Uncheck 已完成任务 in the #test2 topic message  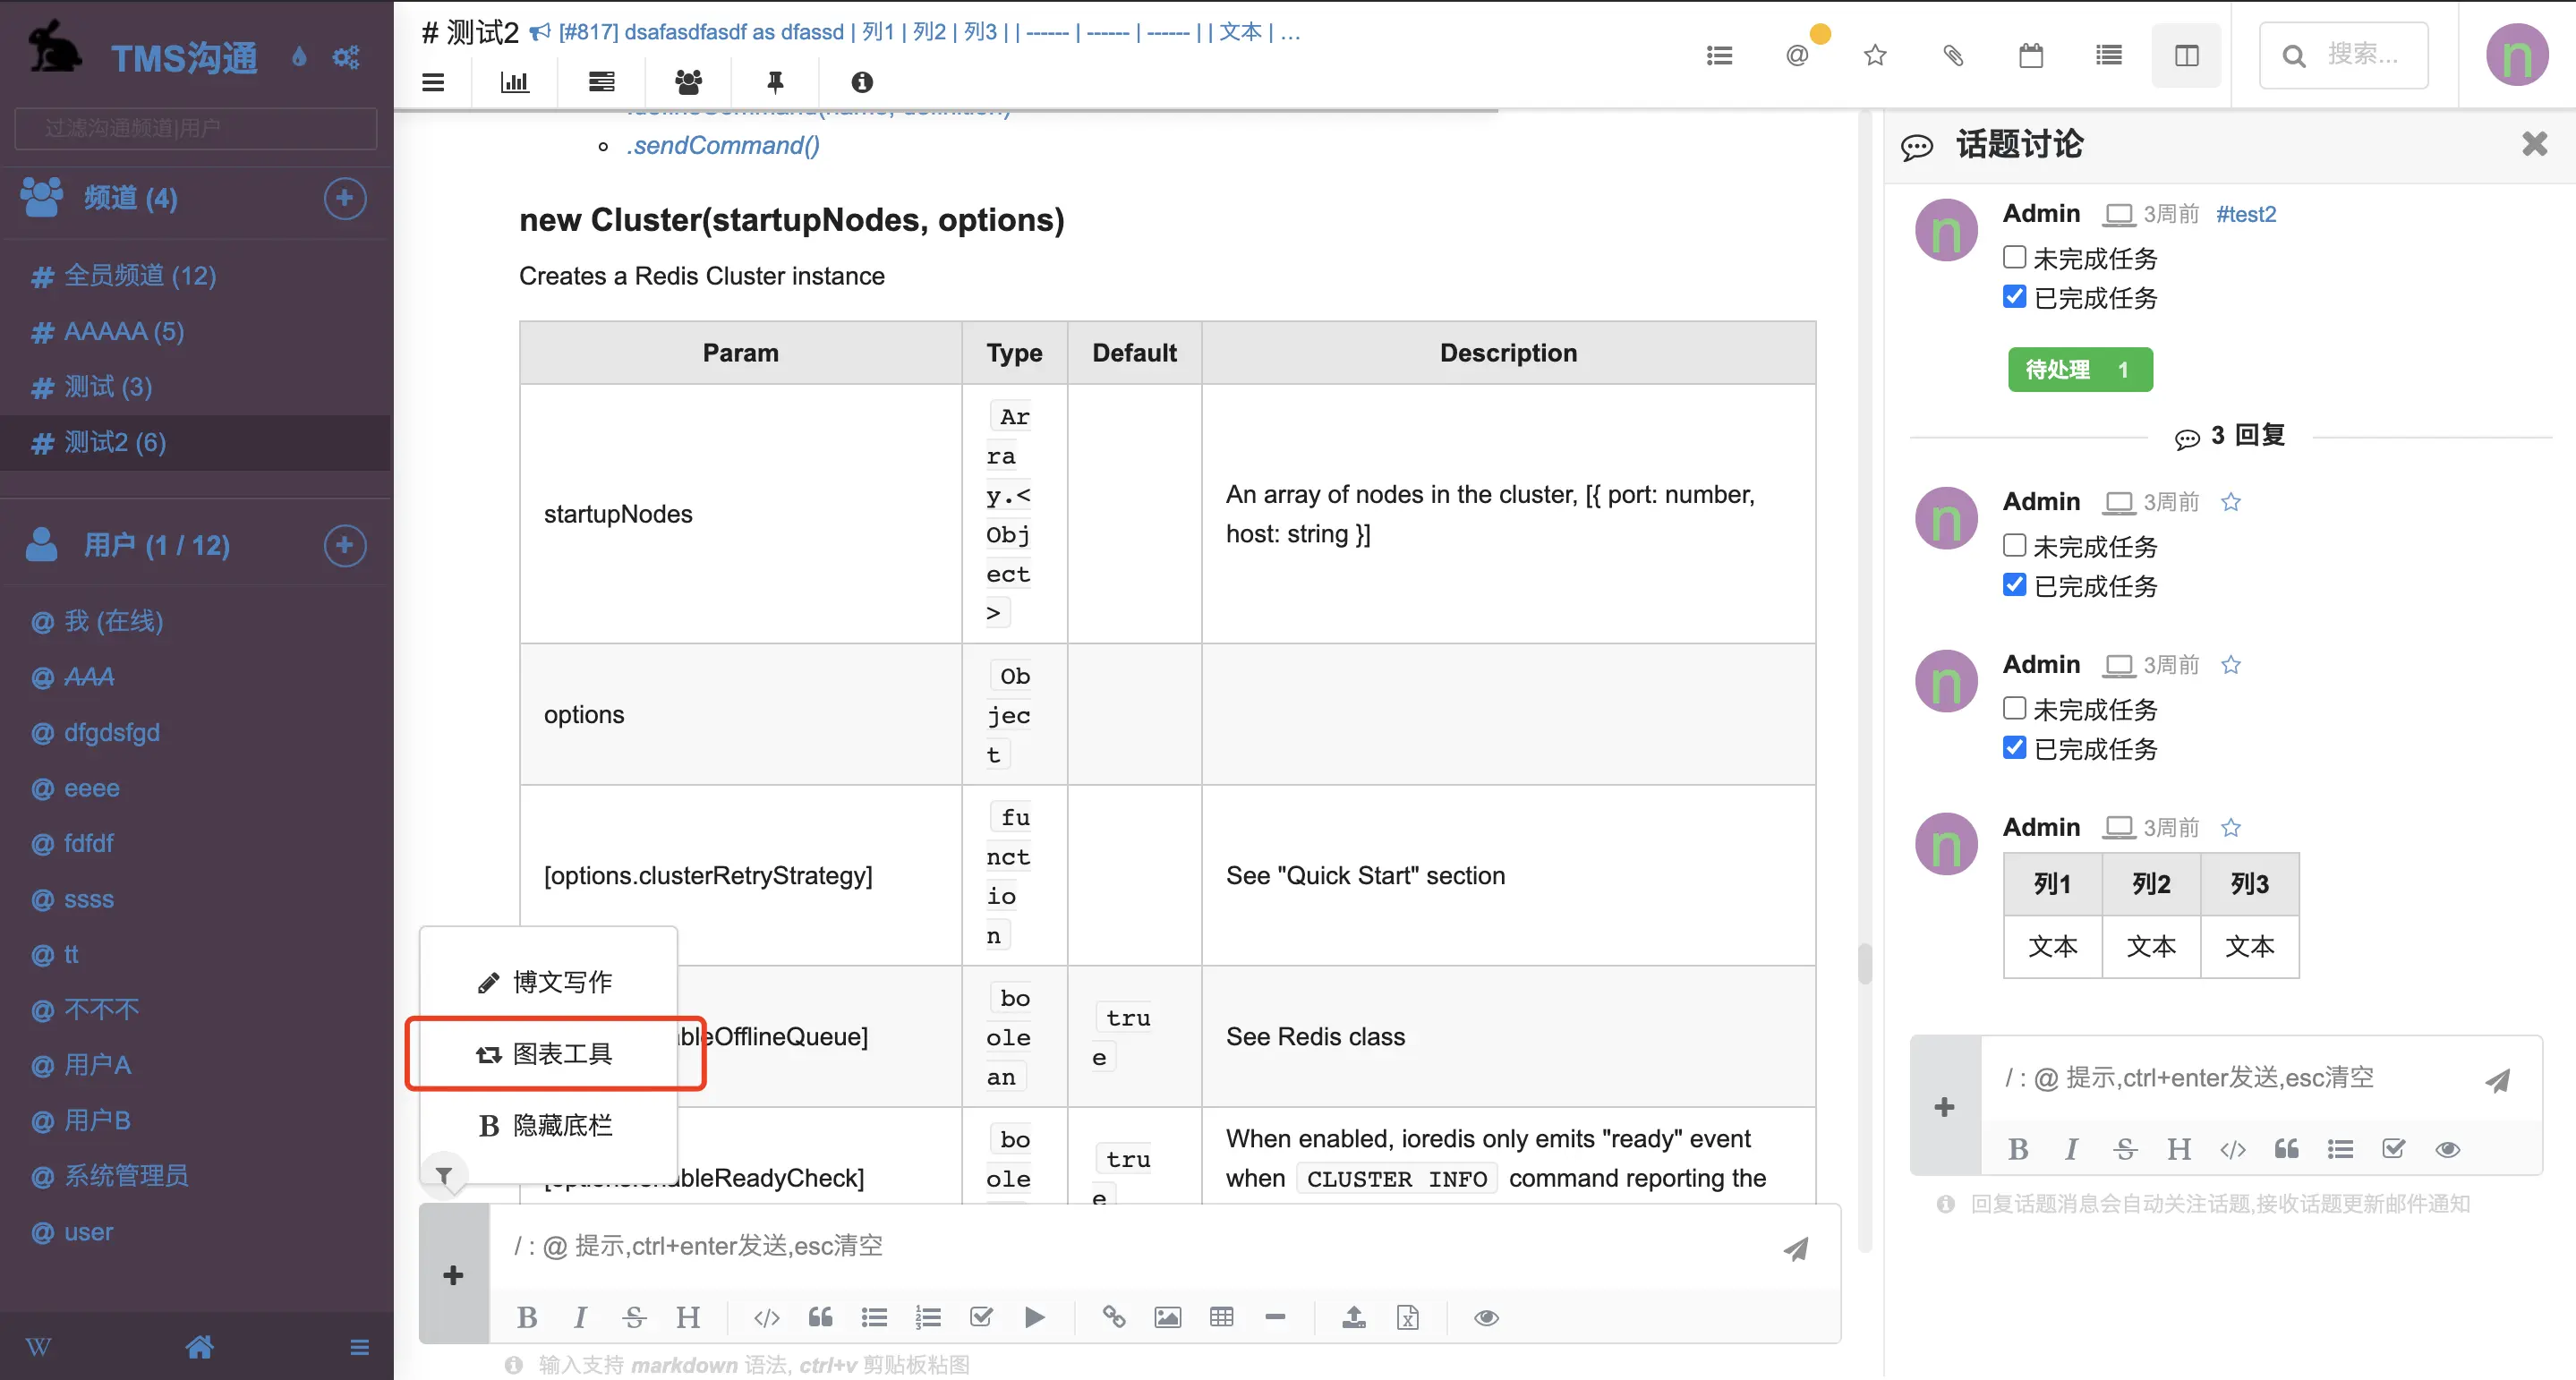click(2014, 297)
